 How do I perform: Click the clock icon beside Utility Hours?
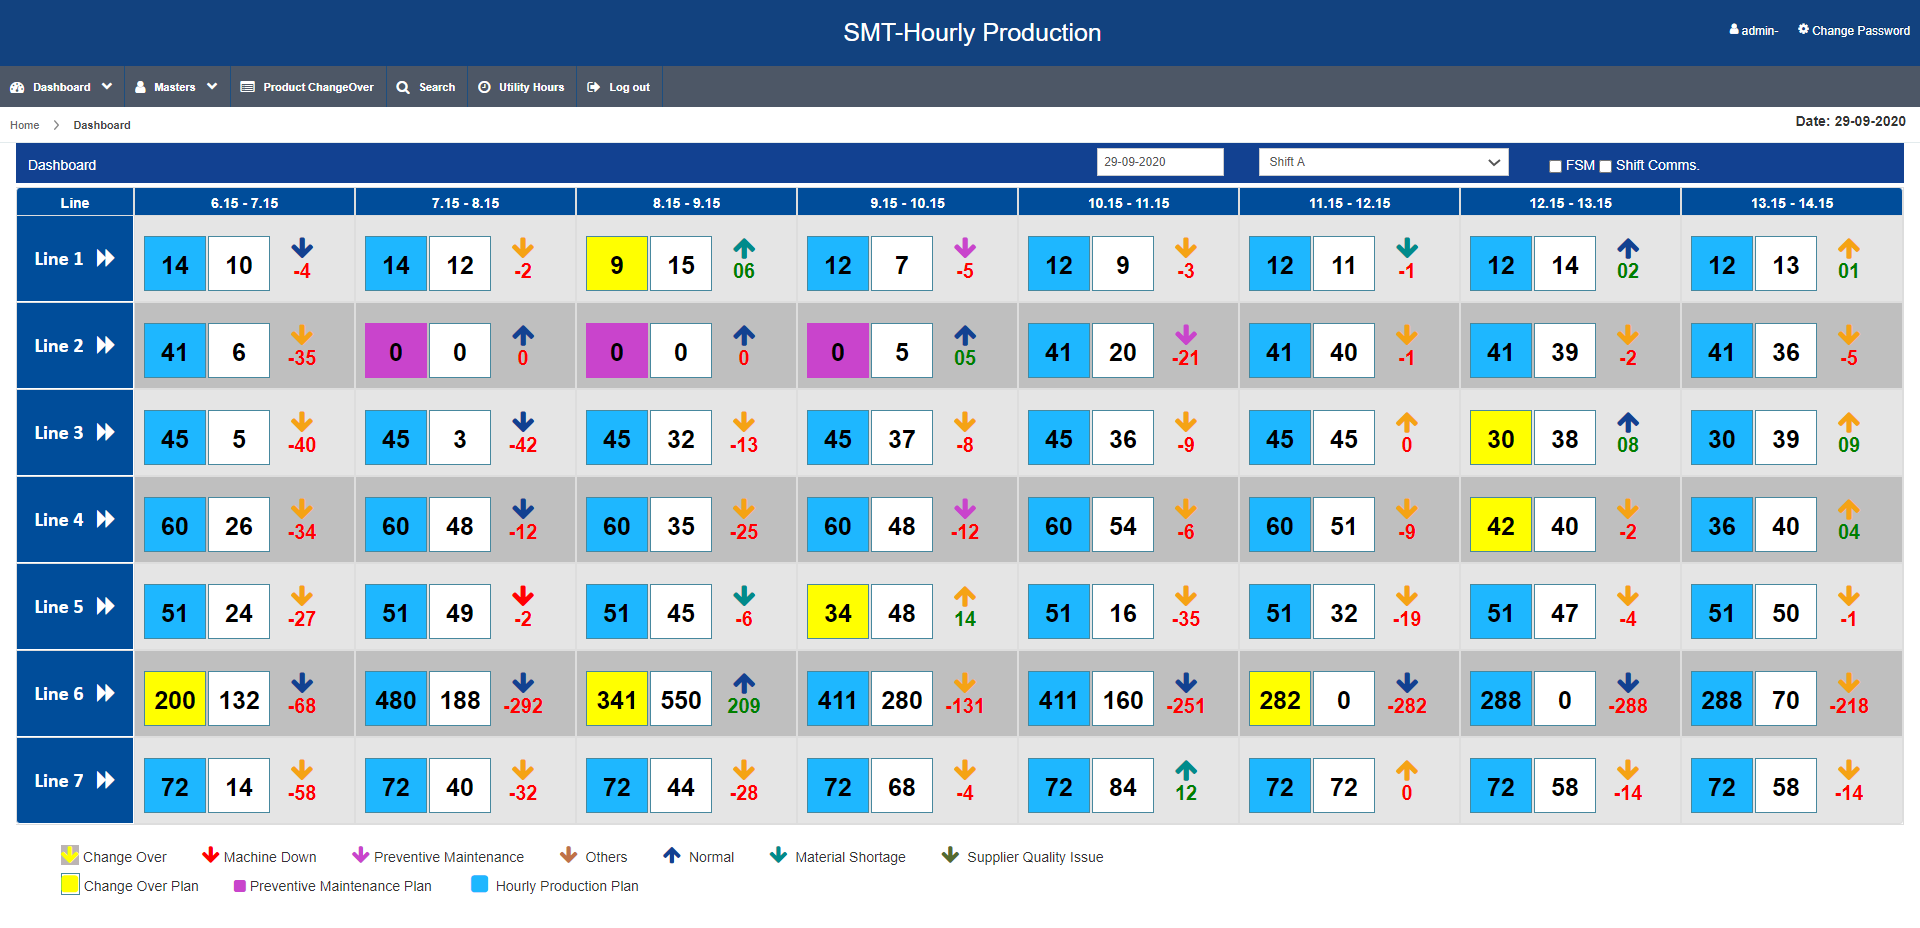coord(484,87)
